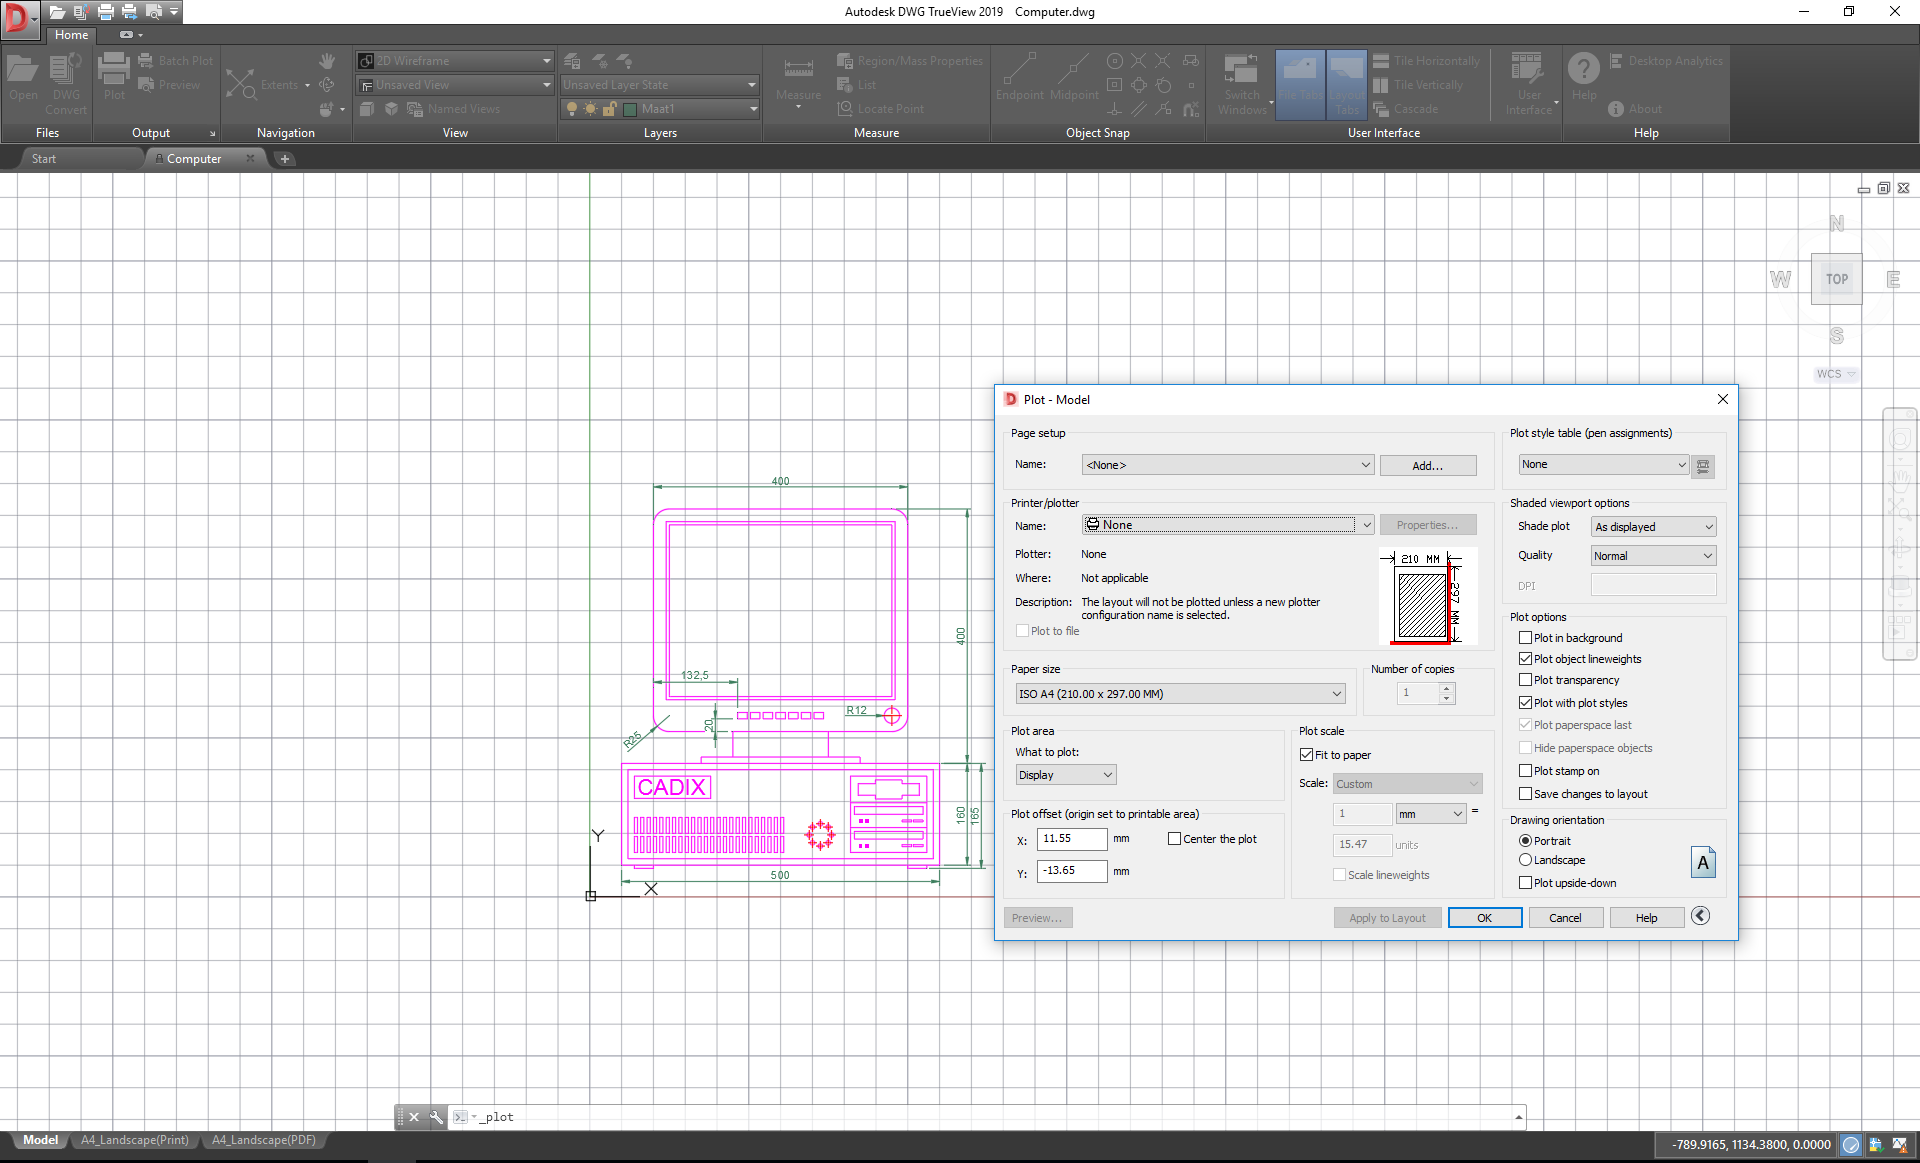Screen dimensions: 1920x1163
Task: Start Batch Plot from the ribbon
Action: tap(175, 61)
